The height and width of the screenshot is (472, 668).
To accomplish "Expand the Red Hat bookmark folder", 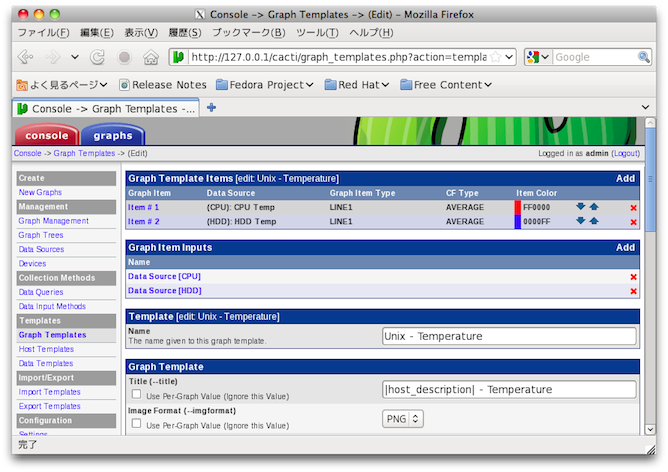I will click(356, 85).
